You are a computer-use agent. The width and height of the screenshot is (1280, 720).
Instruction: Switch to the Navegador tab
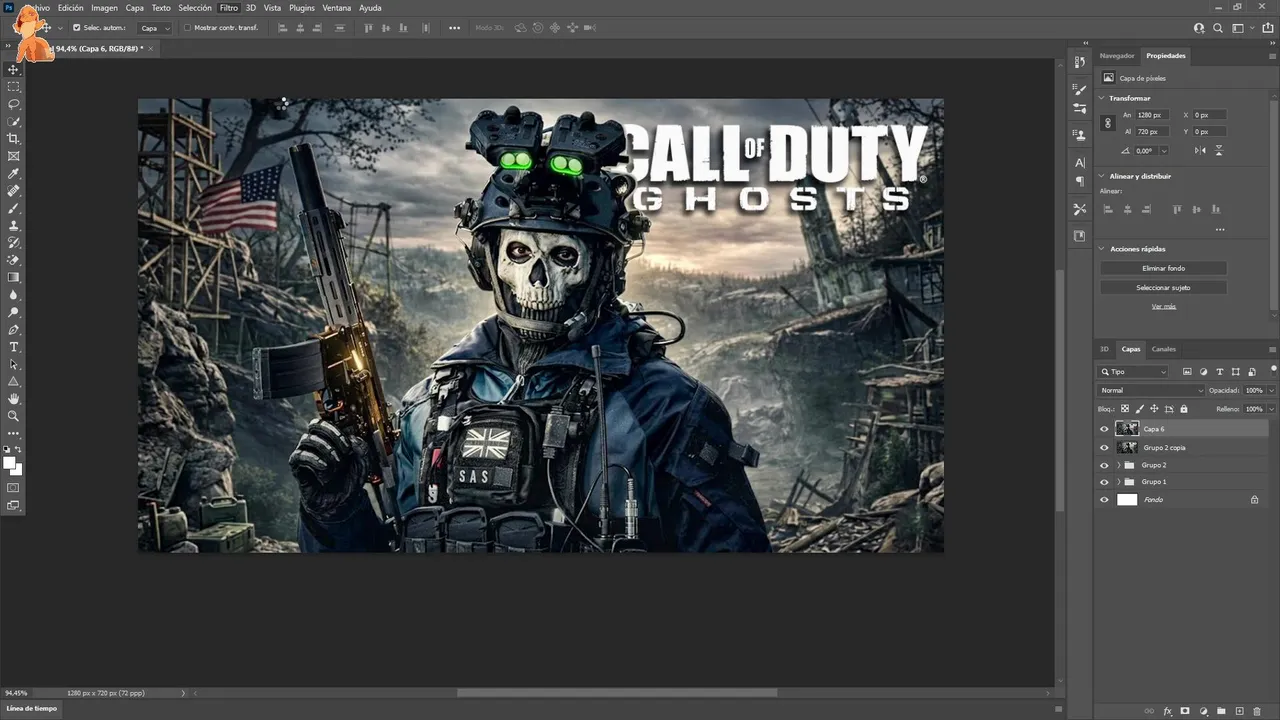[1117, 56]
